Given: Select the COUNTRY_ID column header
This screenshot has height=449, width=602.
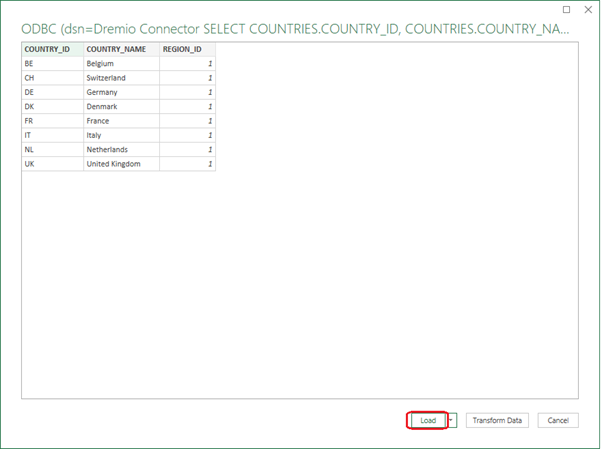Looking at the screenshot, I should (52, 49).
